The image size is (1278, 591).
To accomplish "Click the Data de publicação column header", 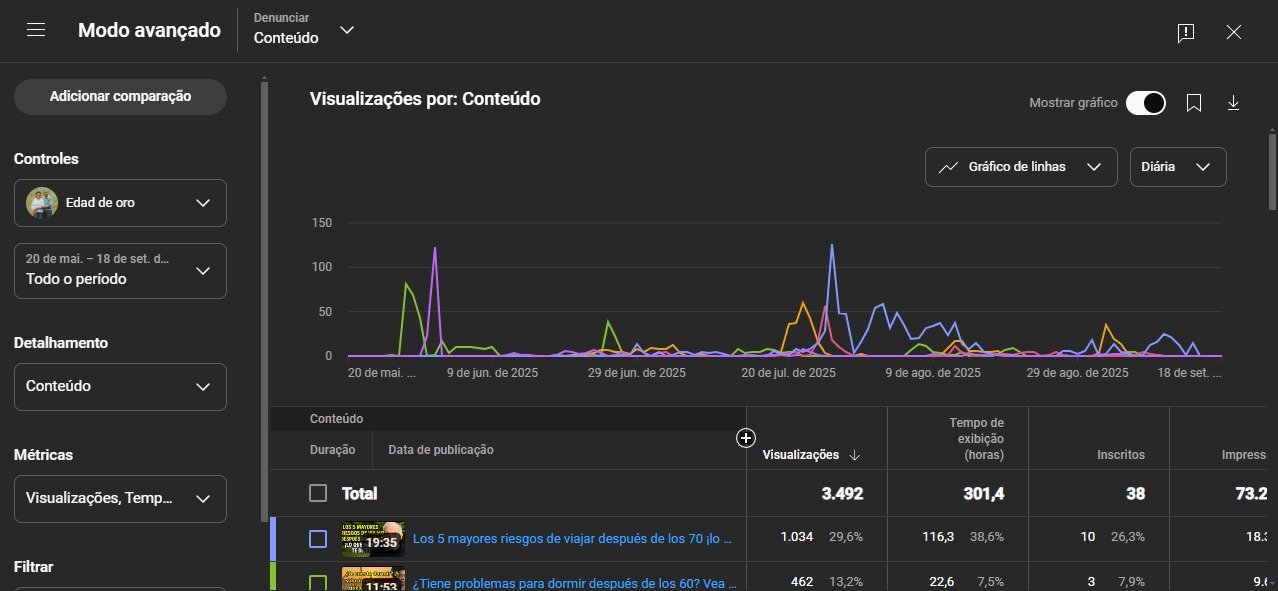I will tap(441, 450).
